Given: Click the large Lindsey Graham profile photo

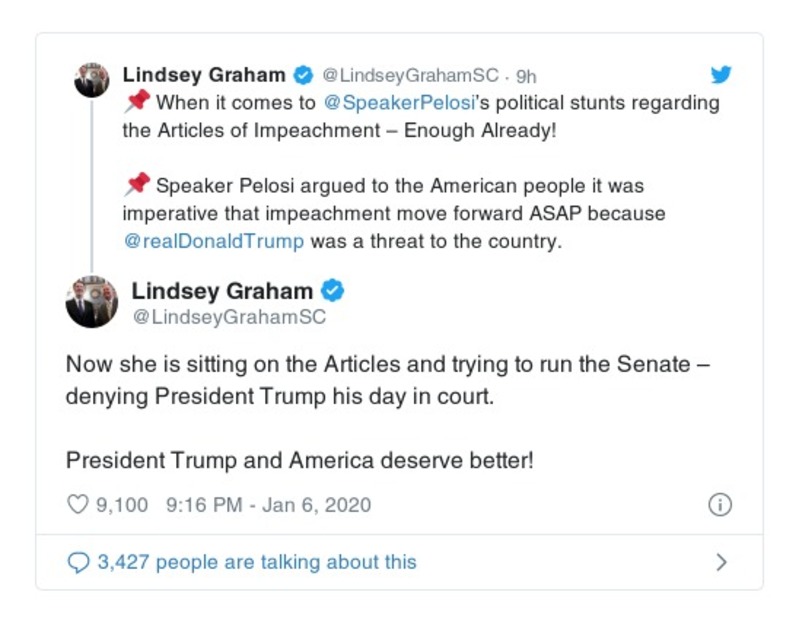Looking at the screenshot, I should (92, 302).
